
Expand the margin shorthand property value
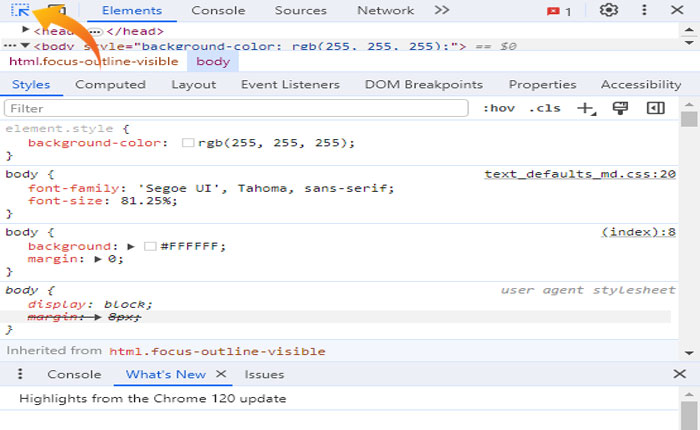[x=98, y=259]
